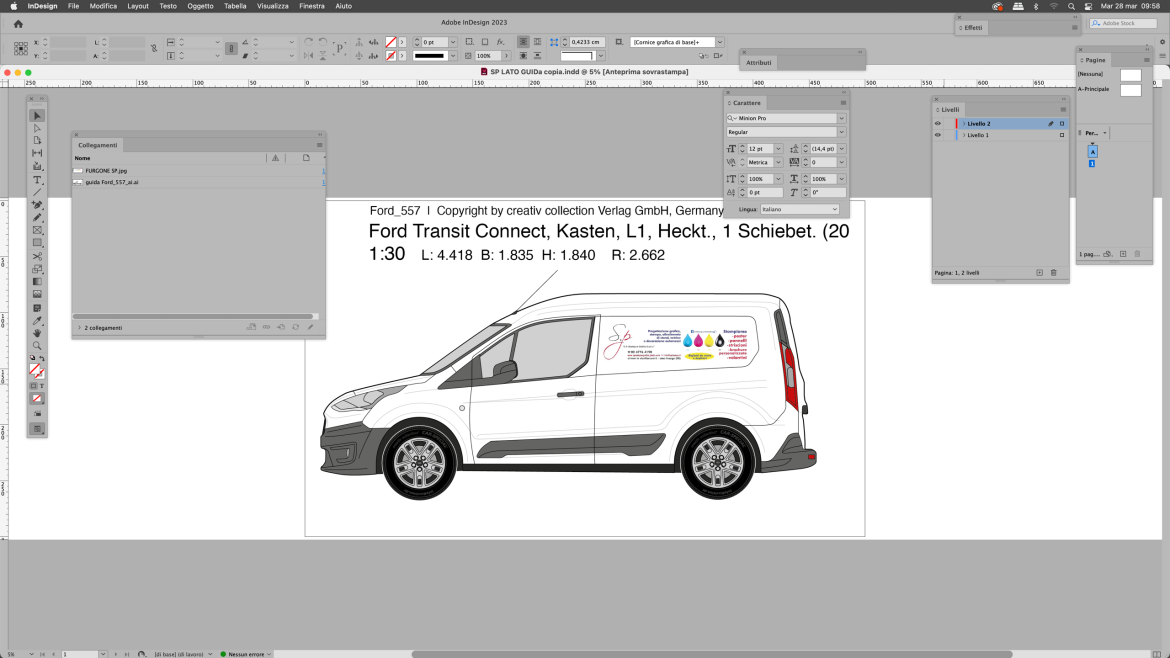1170x658 pixels.
Task: Expand link info in Collegamenti panel
Action: tap(79, 328)
